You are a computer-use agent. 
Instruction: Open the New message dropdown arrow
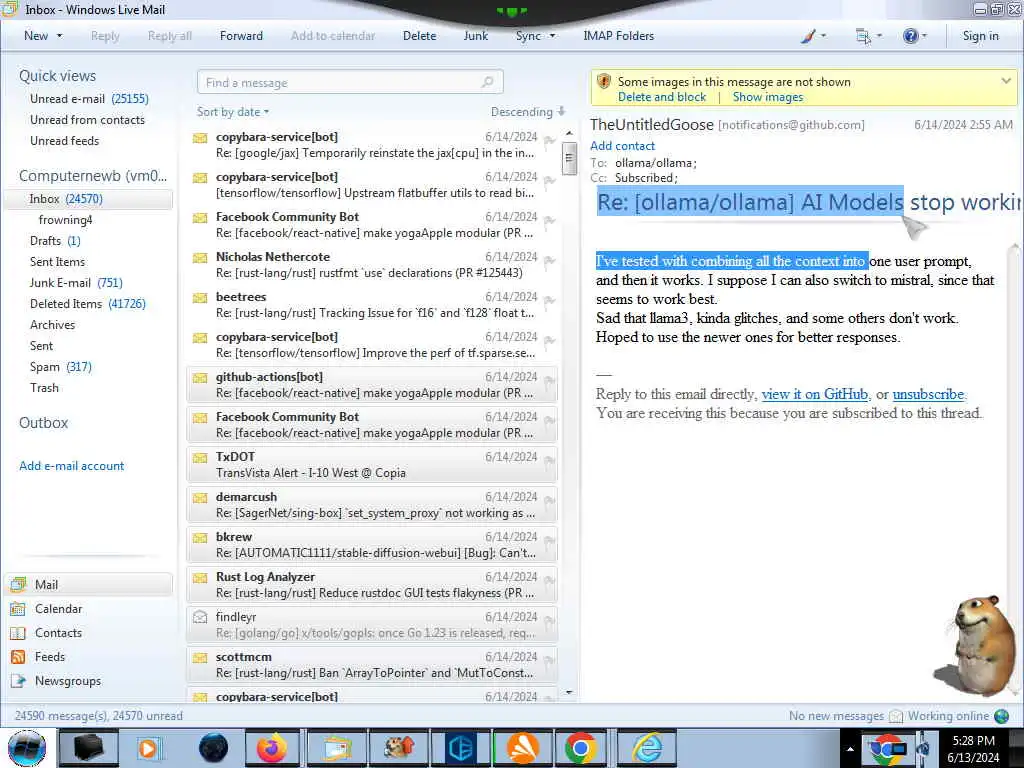(x=59, y=36)
